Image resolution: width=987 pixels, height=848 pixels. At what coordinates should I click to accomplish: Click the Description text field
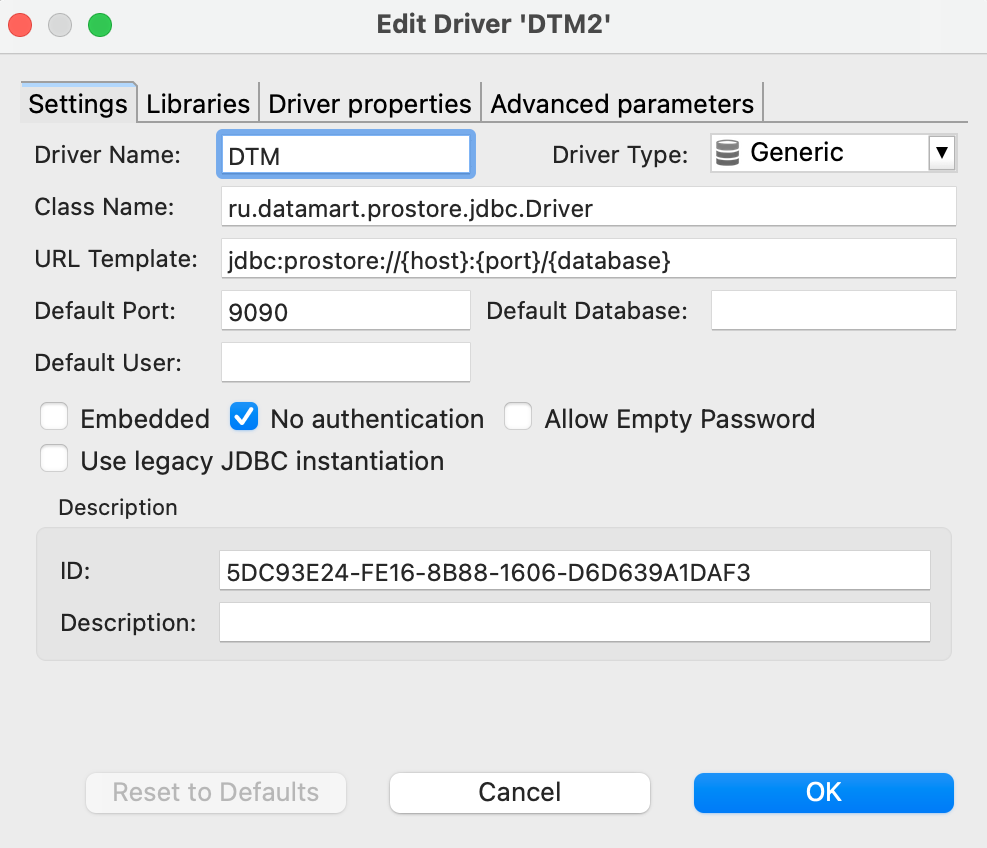[x=574, y=622]
